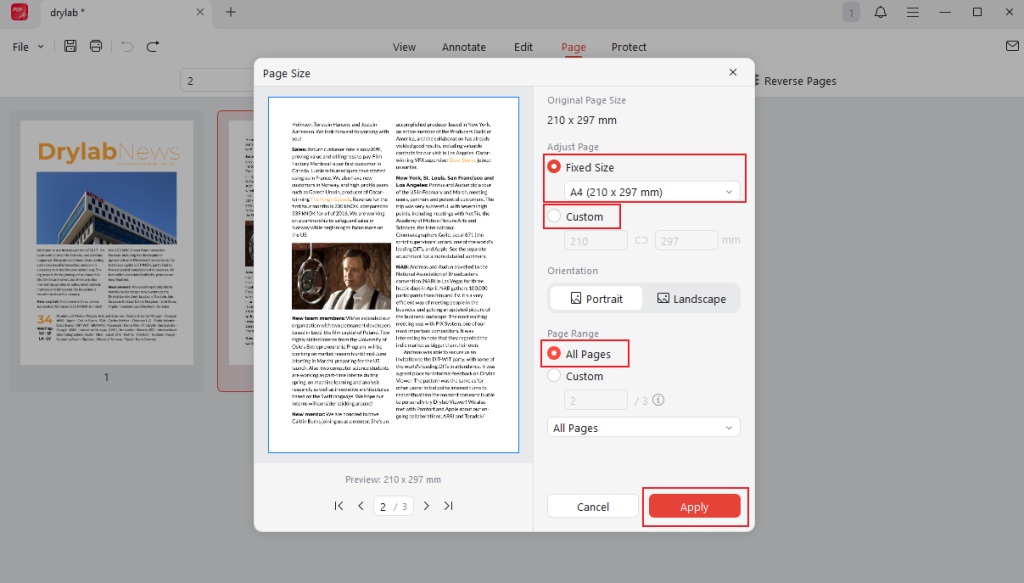Open the All Pages range dropdown
The image size is (1024, 583).
click(x=644, y=427)
